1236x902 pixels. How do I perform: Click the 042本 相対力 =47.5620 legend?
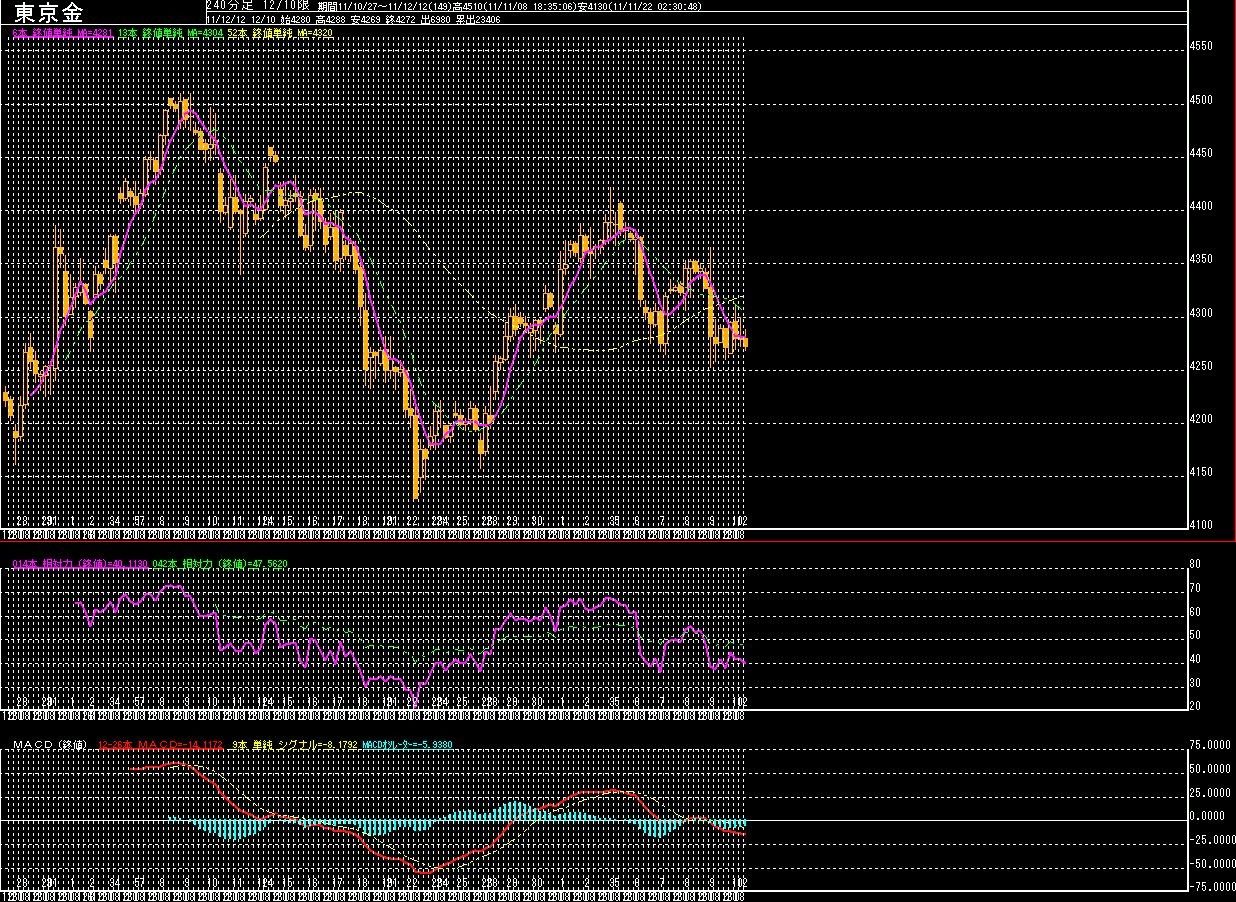pyautogui.click(x=220, y=564)
